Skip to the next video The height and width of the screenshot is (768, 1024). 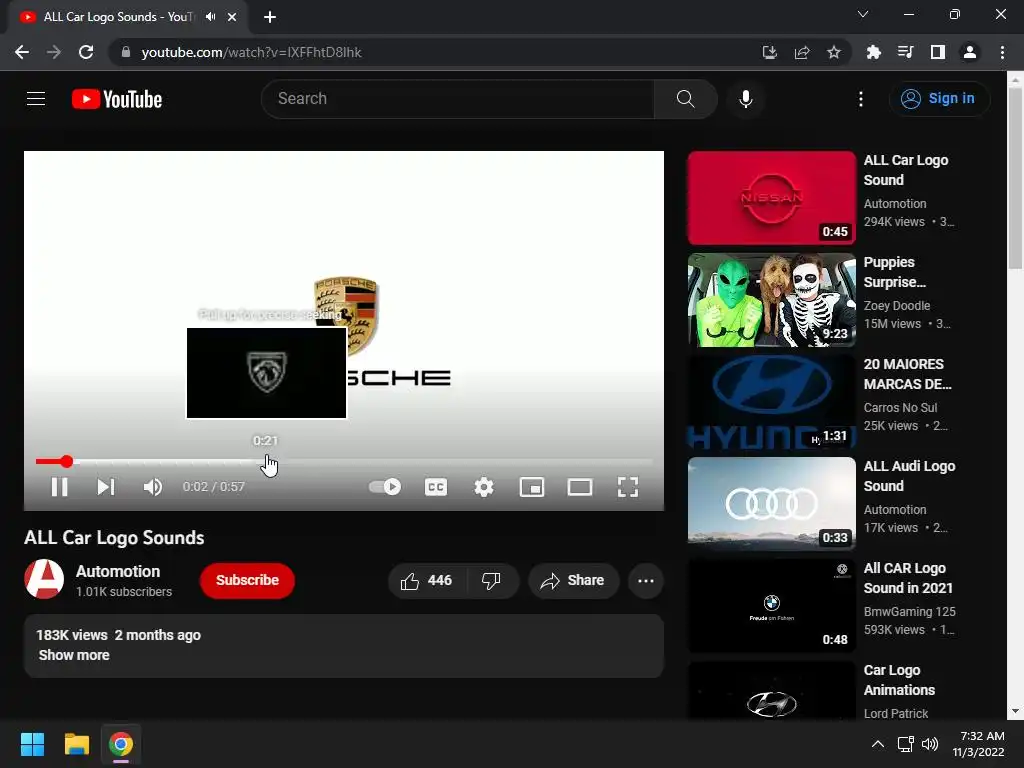point(106,487)
